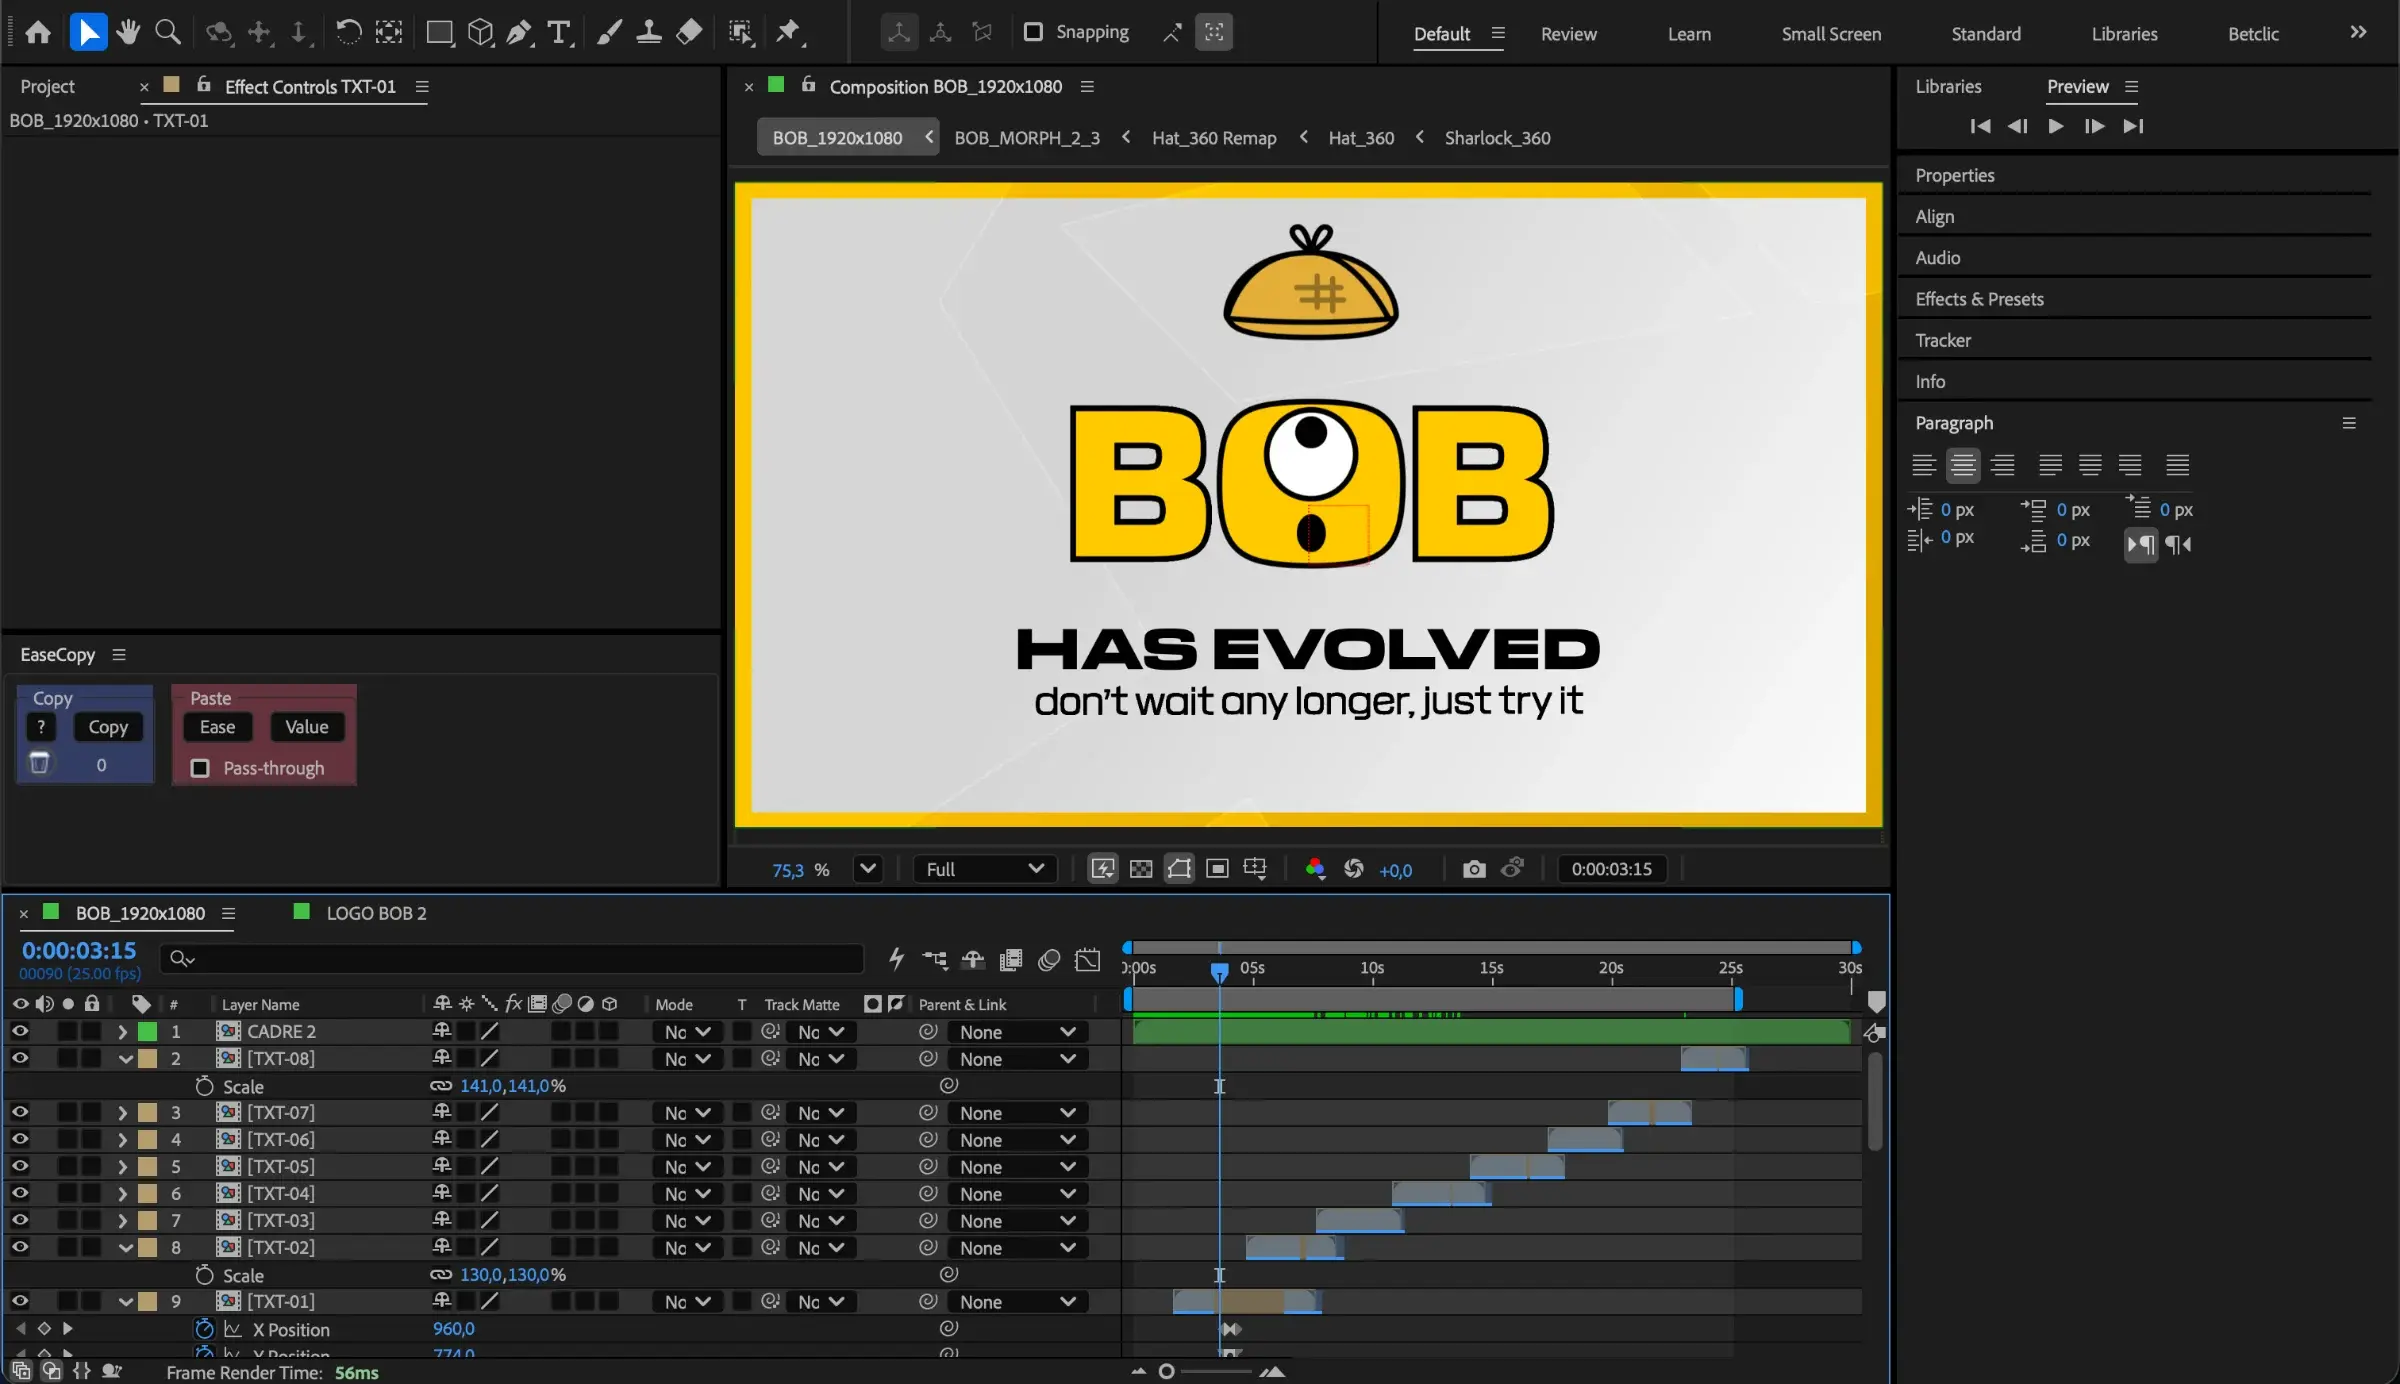Viewport: 2400px width, 1384px height.
Task: Select the Horizontal Type tool
Action: 559,32
